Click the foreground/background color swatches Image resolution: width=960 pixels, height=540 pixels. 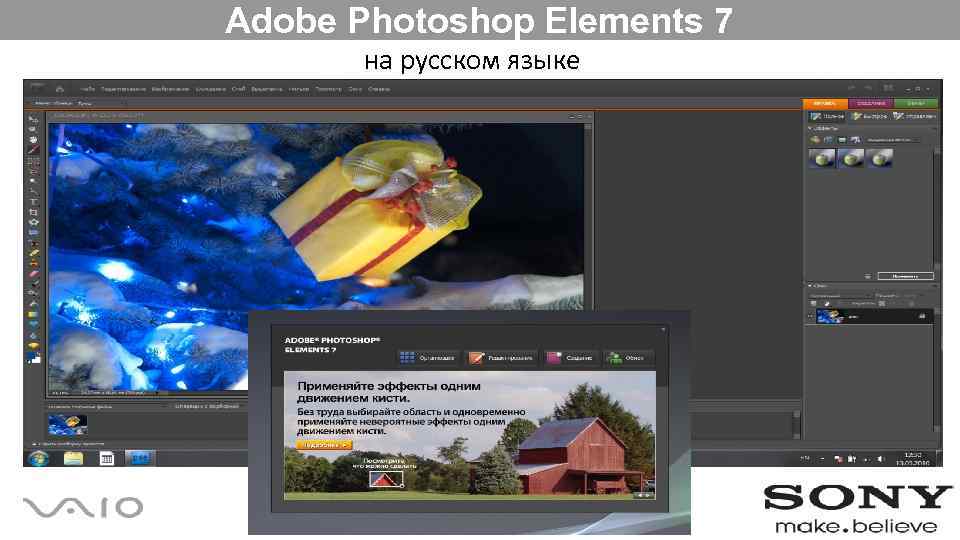[x=34, y=359]
